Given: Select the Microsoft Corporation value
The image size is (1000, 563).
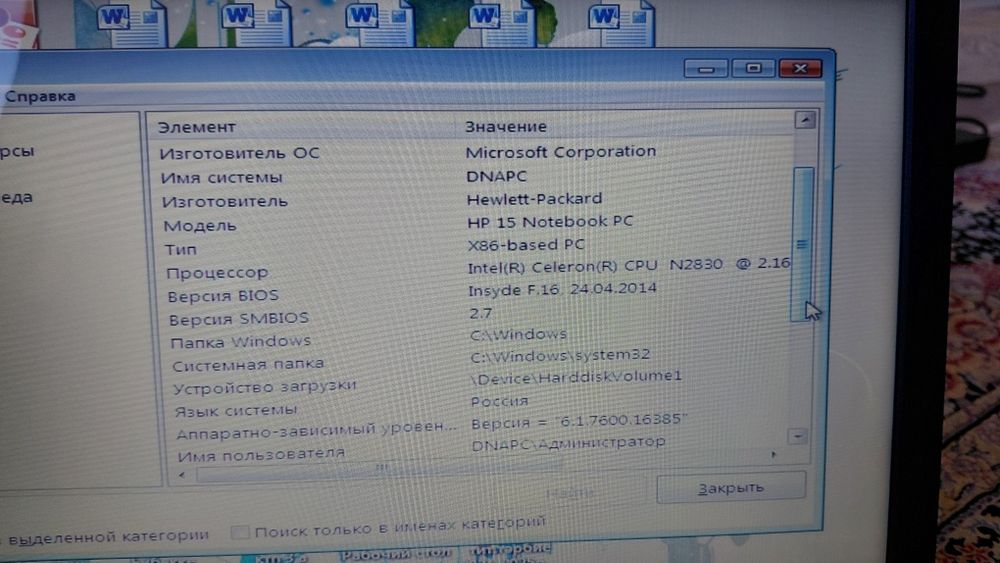Looking at the screenshot, I should click(561, 152).
